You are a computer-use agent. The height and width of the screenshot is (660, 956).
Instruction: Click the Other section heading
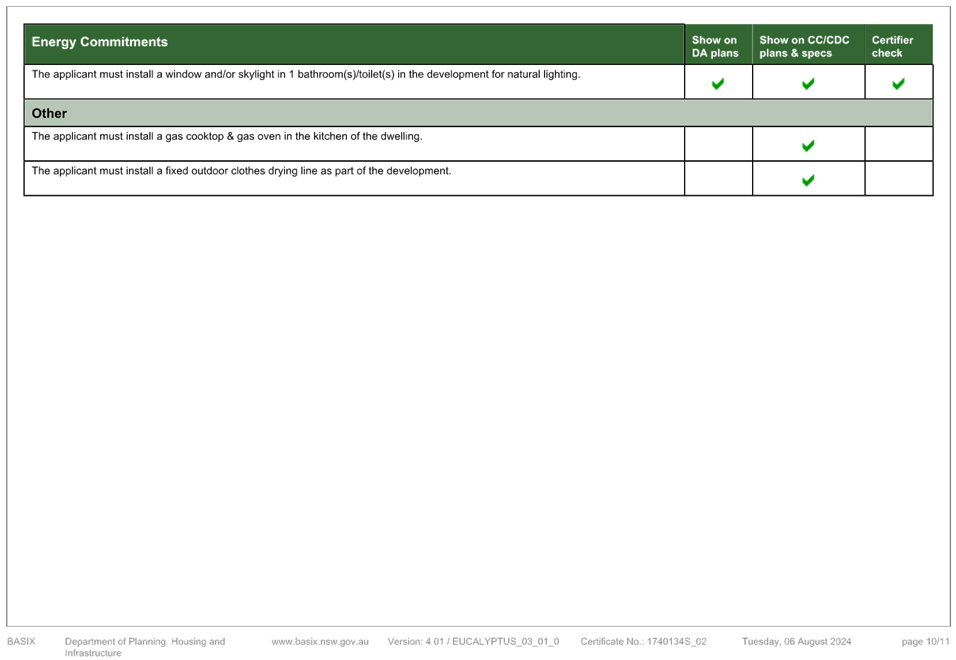tap(50, 113)
